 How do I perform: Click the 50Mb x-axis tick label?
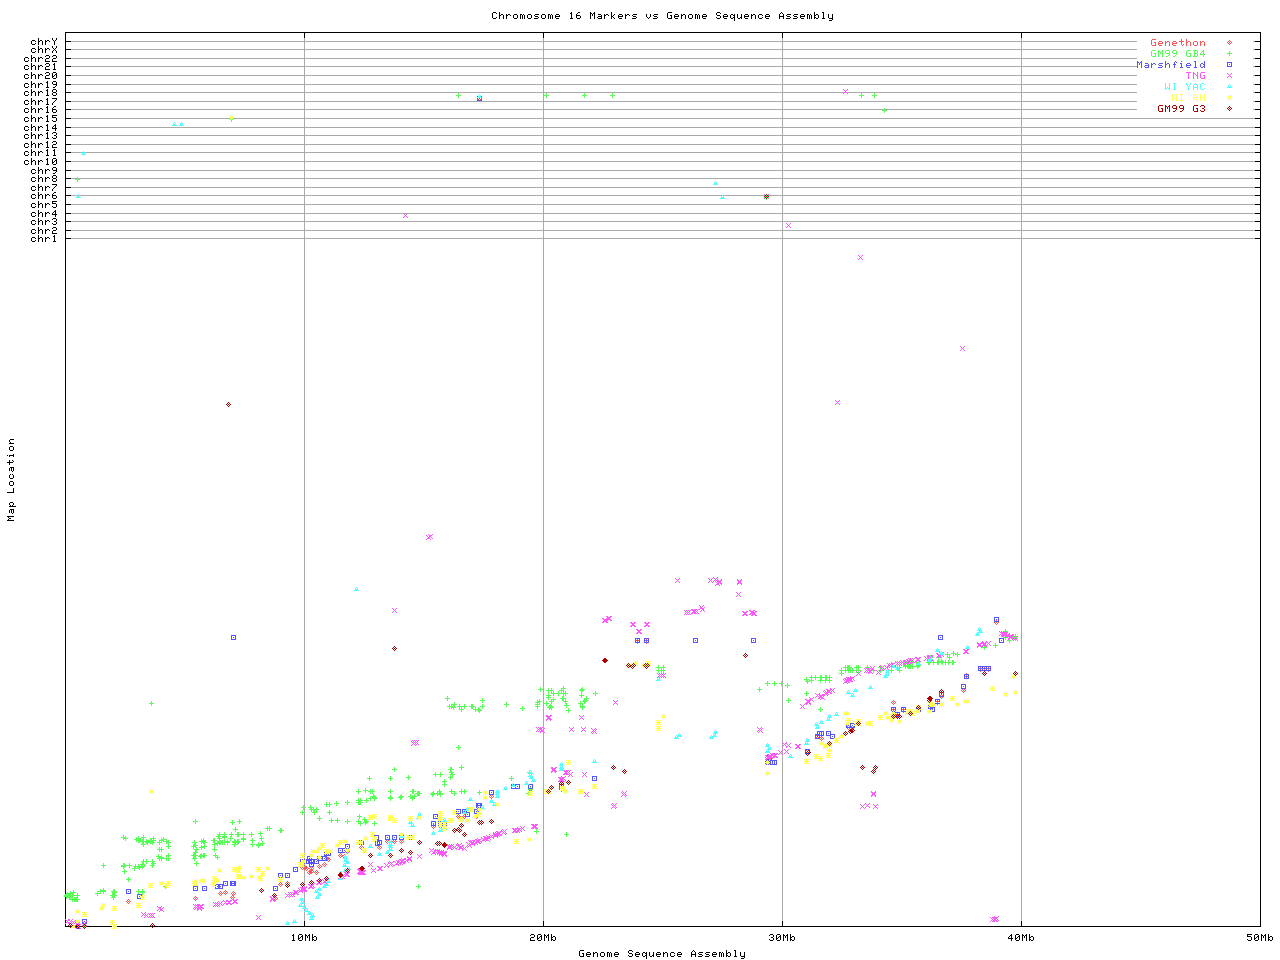tap(1259, 938)
